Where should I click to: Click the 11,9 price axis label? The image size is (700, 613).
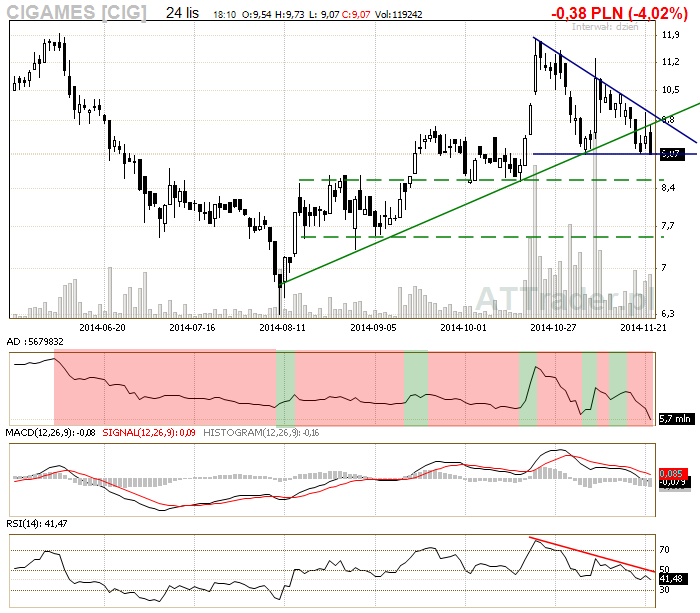671,35
